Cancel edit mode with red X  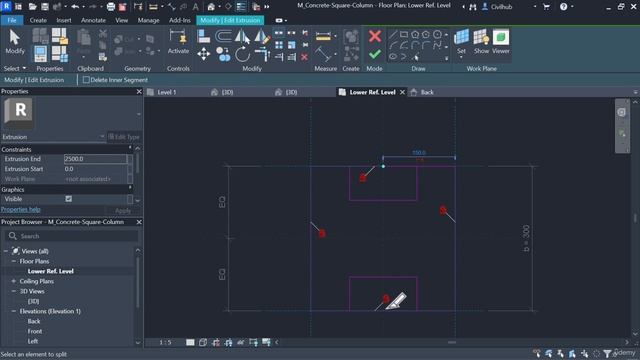[x=375, y=36]
